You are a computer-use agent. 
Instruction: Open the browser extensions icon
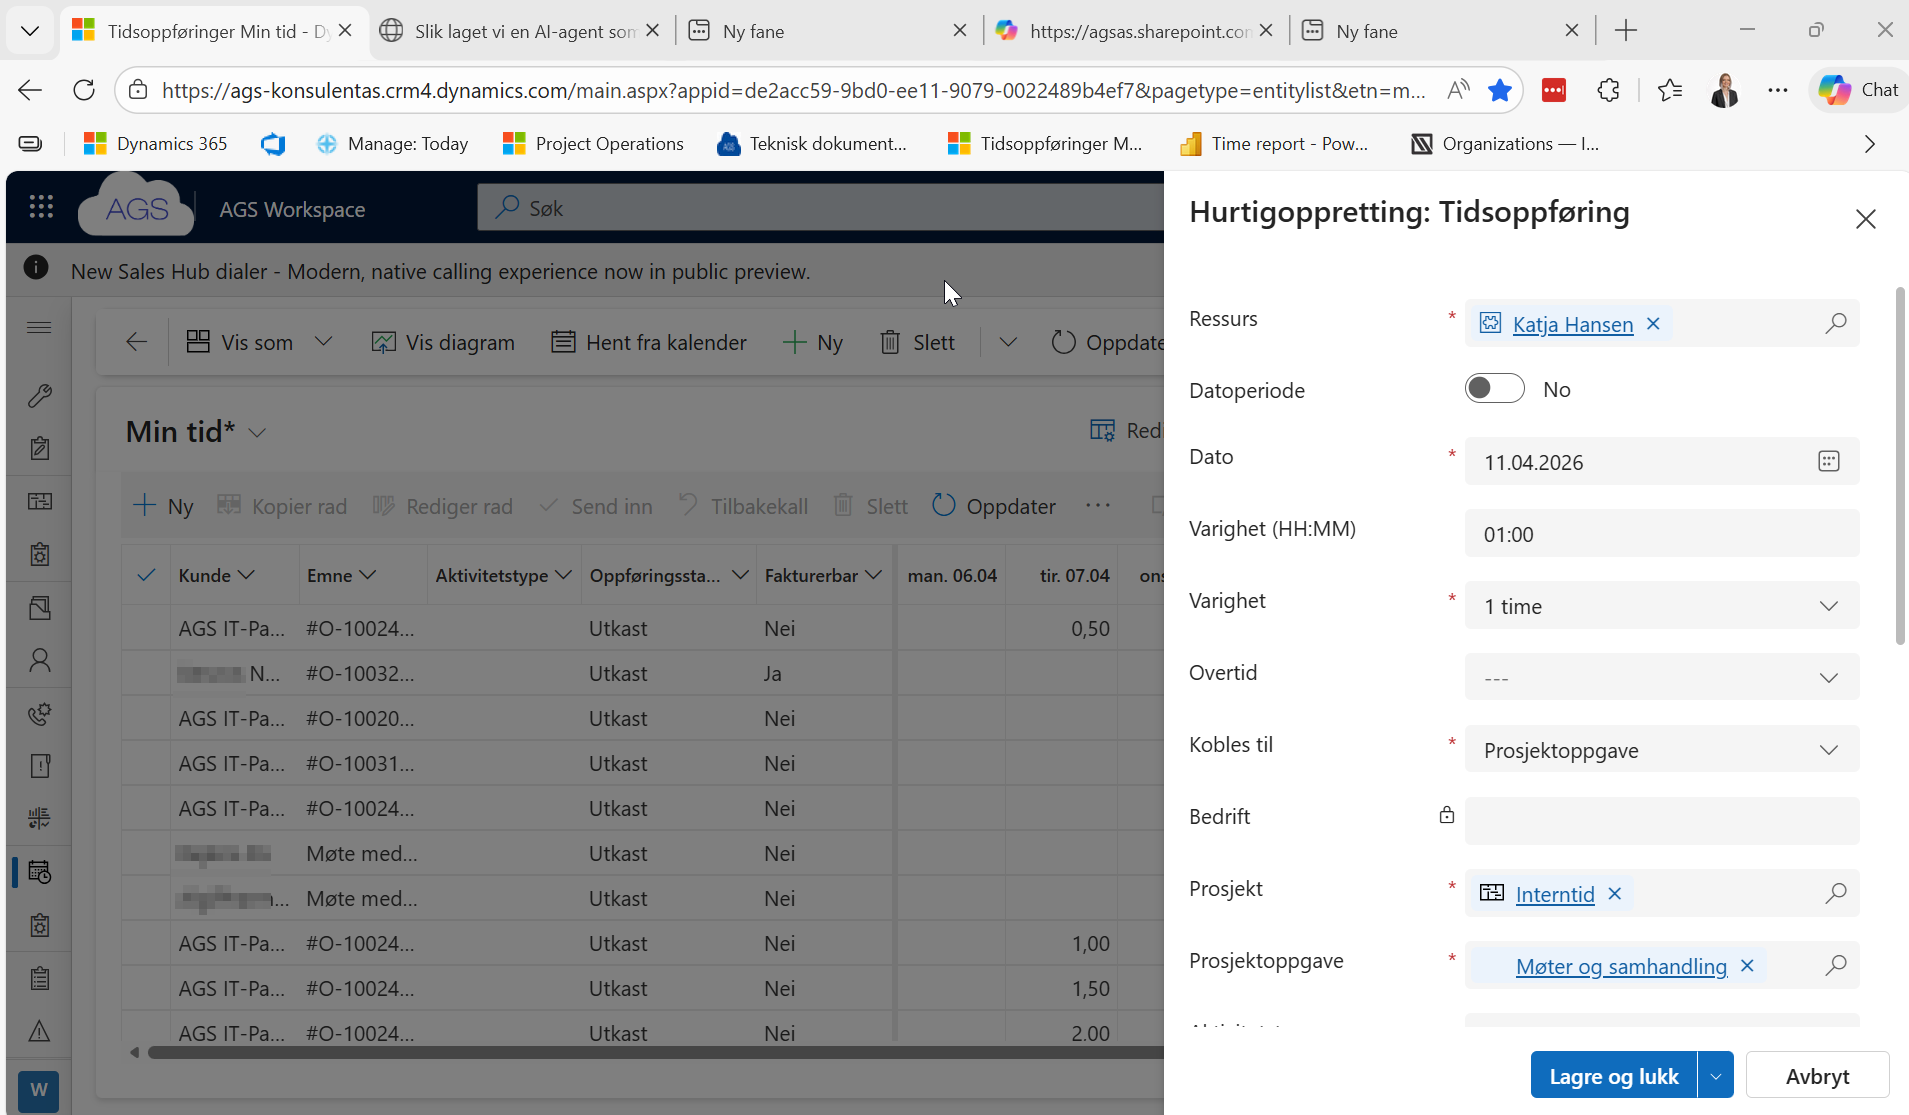pos(1608,90)
